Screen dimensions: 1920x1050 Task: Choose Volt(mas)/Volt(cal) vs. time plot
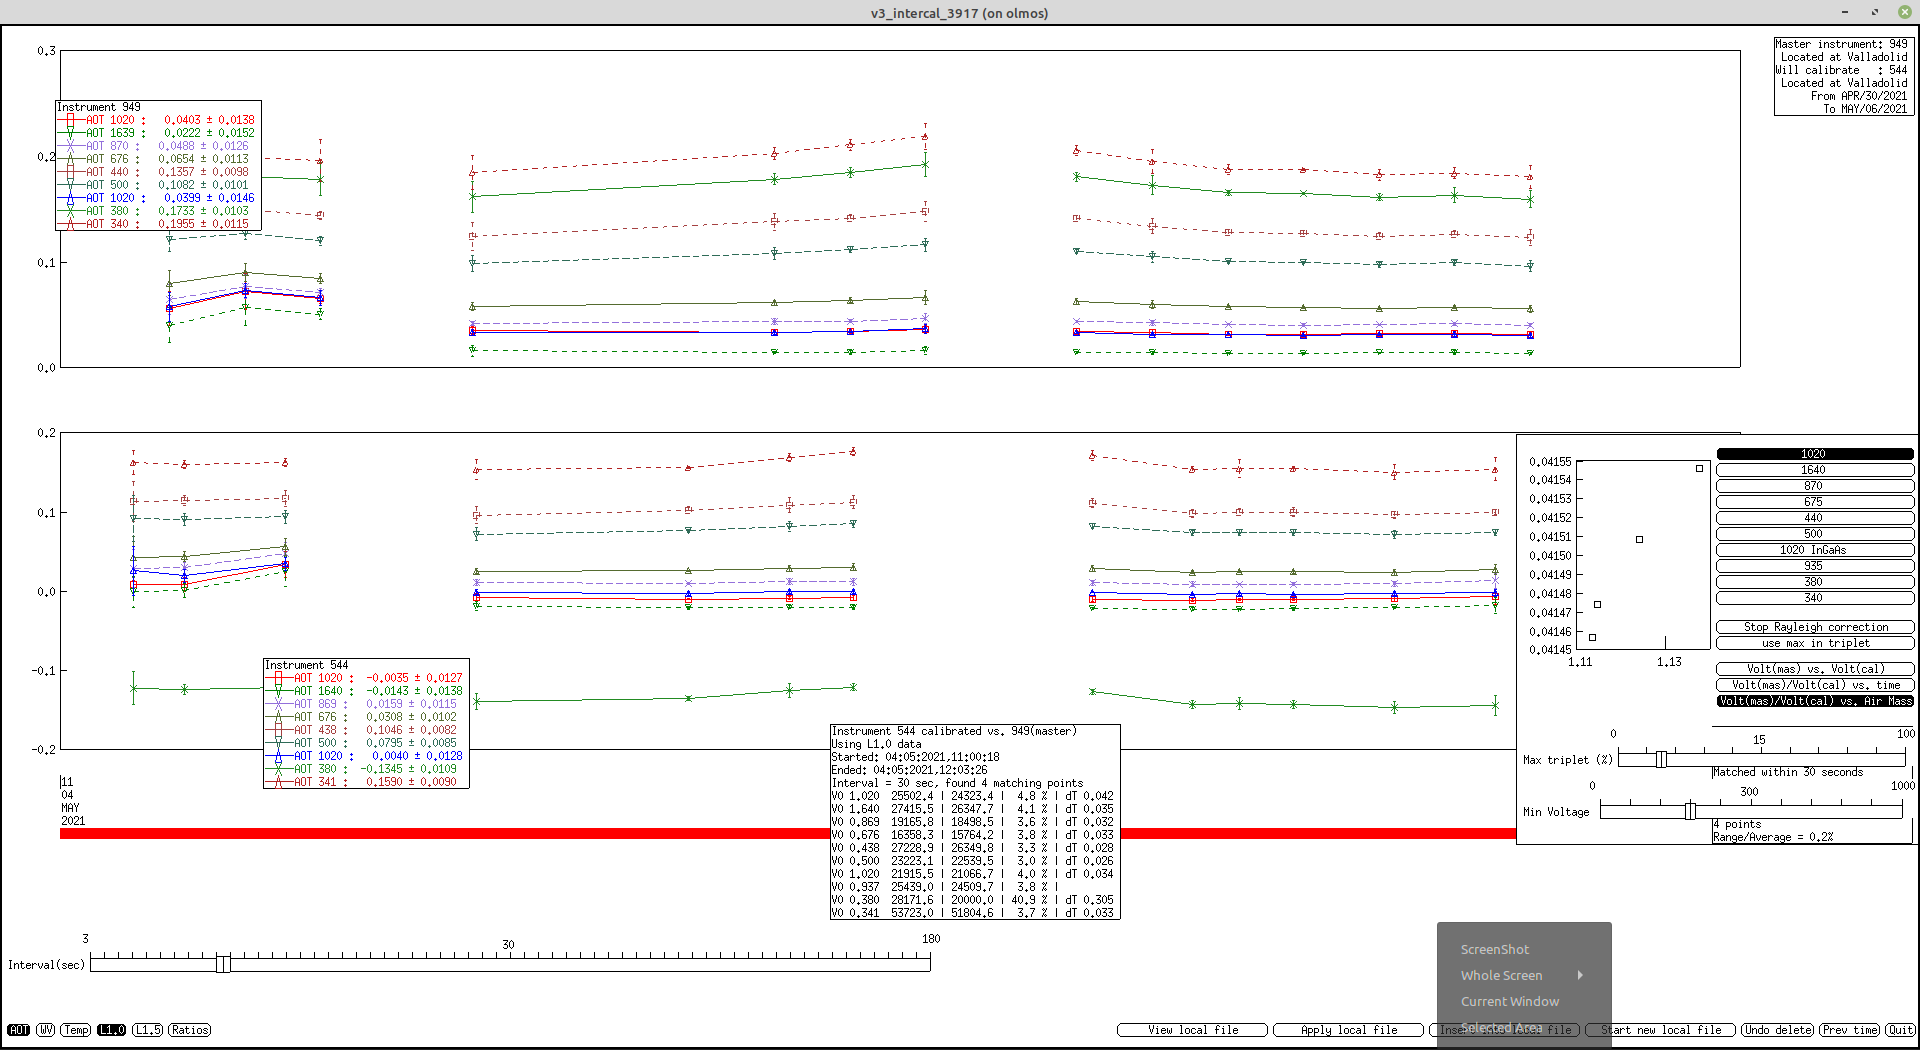pos(1815,685)
